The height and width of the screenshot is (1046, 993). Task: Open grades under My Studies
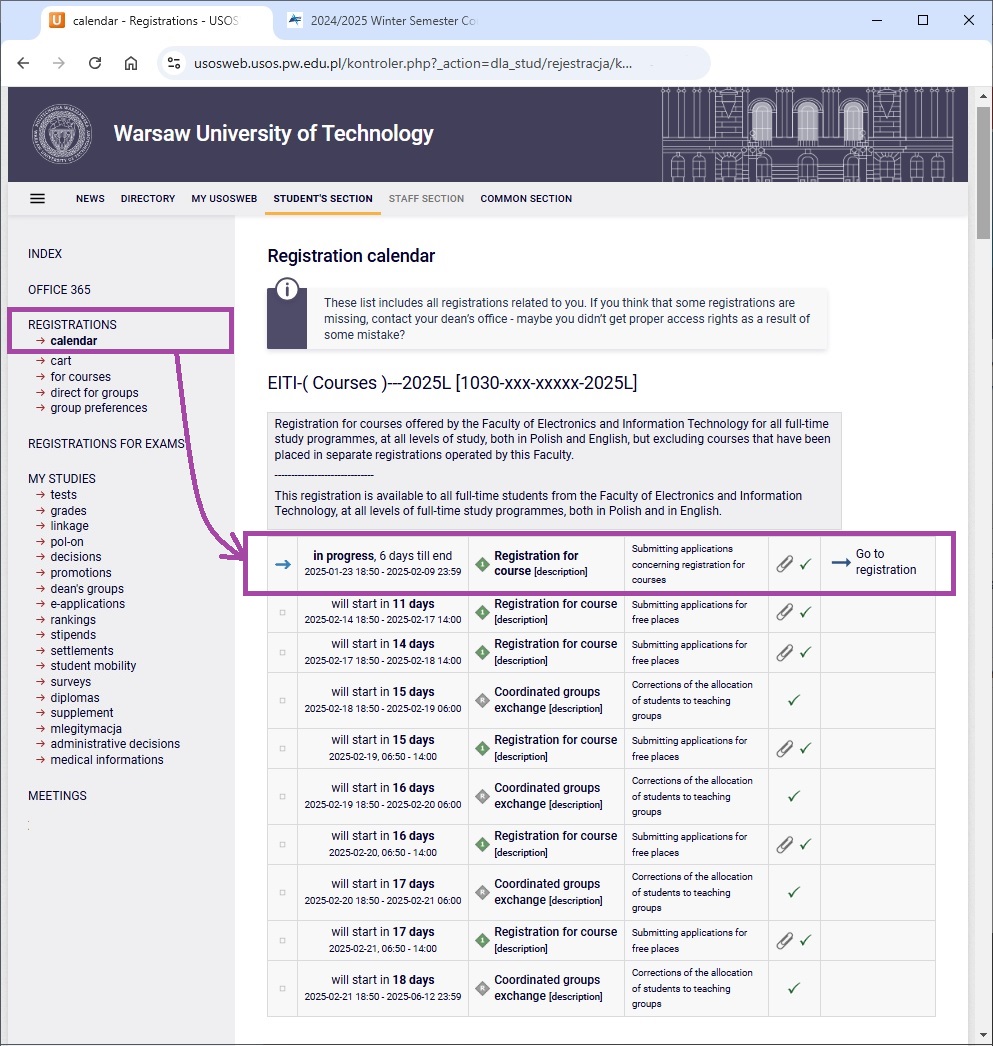click(68, 511)
